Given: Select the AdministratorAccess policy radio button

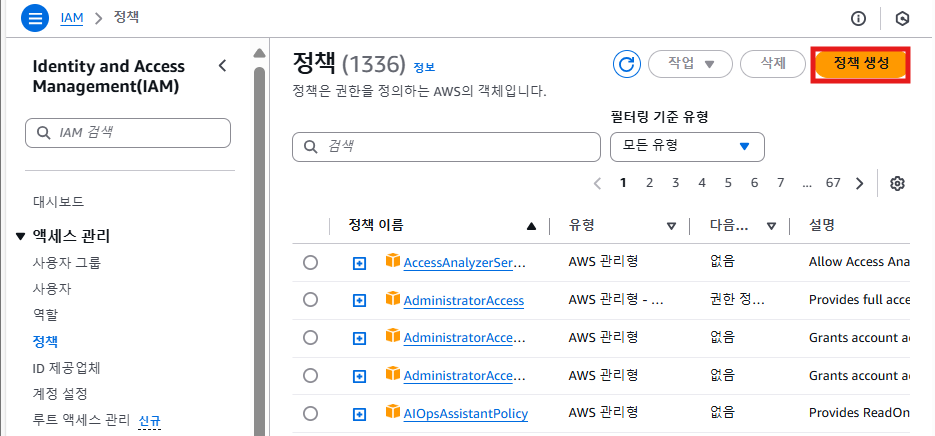Looking at the screenshot, I should coord(310,300).
